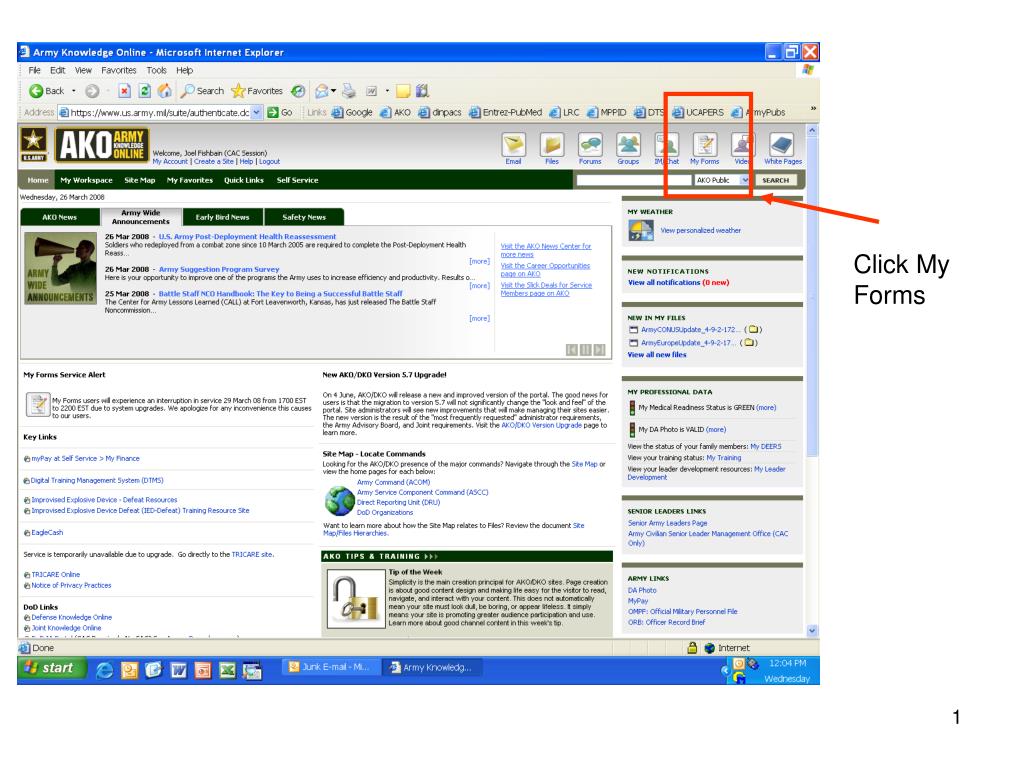Click the IE History button
Viewport: 1024px width, 768px height.
pos(298,91)
